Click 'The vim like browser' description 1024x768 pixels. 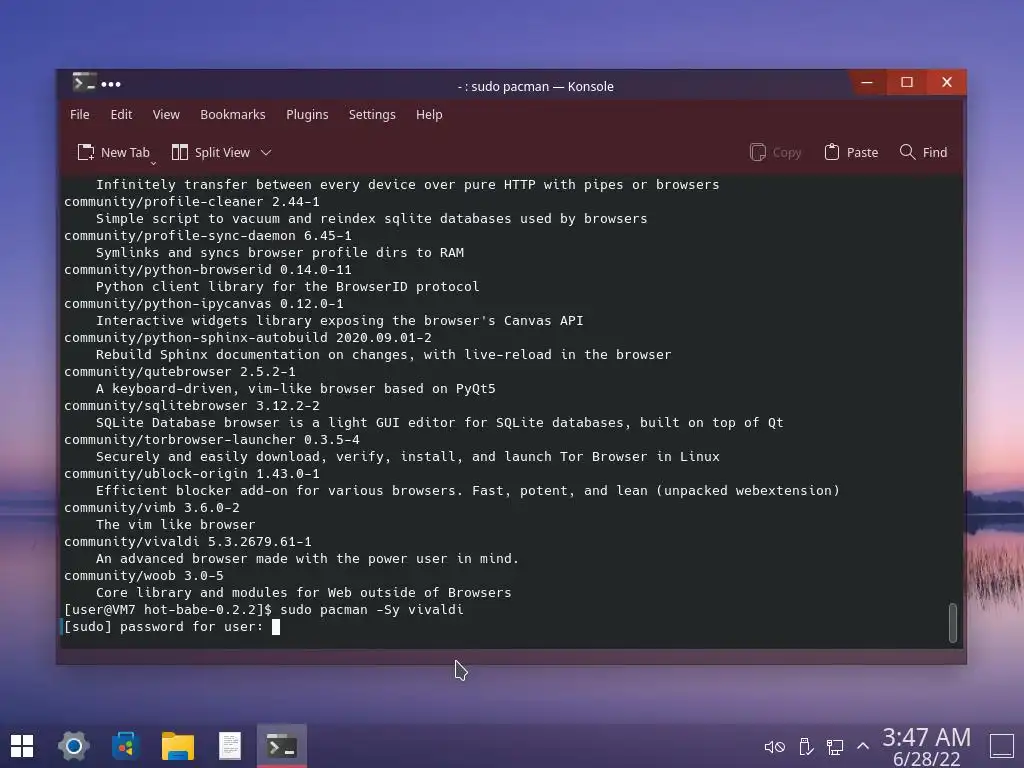(176, 525)
